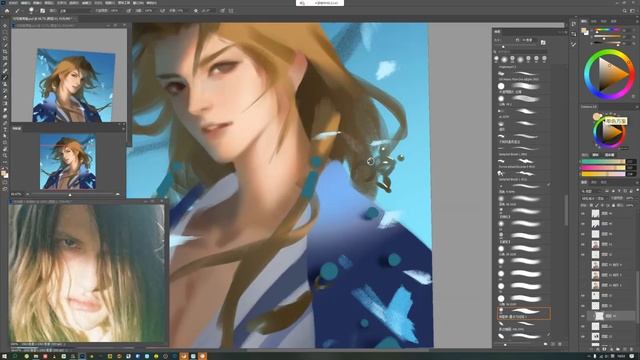Viewport: 640px width, 360px height.
Task: Click the Link layers icon
Action: point(591,349)
